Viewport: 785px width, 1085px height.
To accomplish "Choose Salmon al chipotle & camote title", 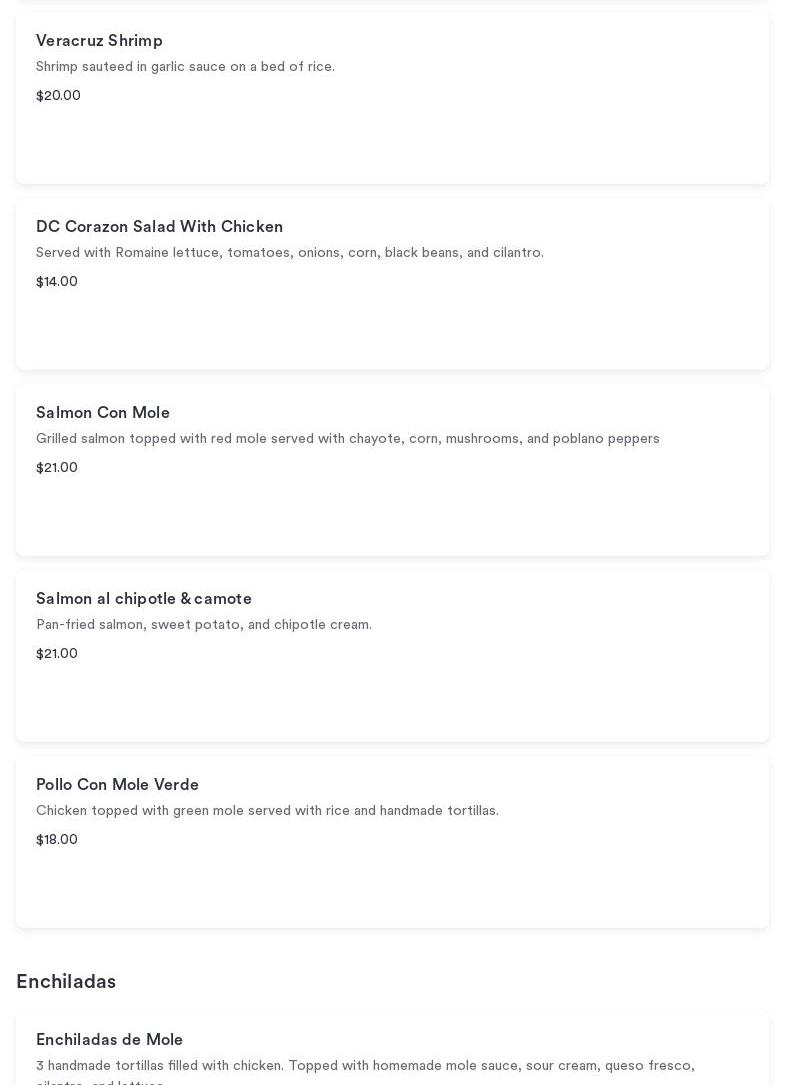I will click(x=144, y=599).
